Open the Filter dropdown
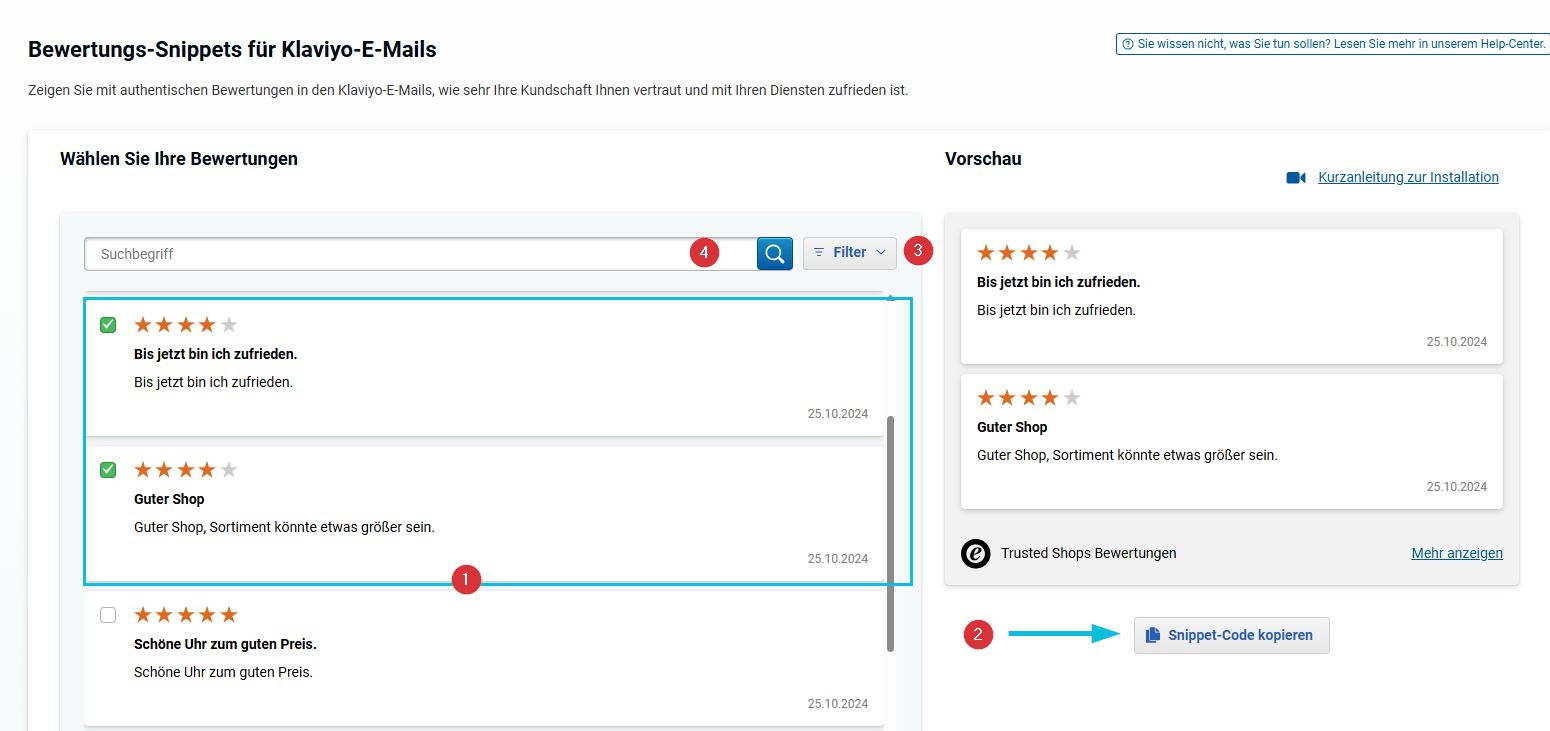This screenshot has width=1550, height=731. (x=849, y=253)
